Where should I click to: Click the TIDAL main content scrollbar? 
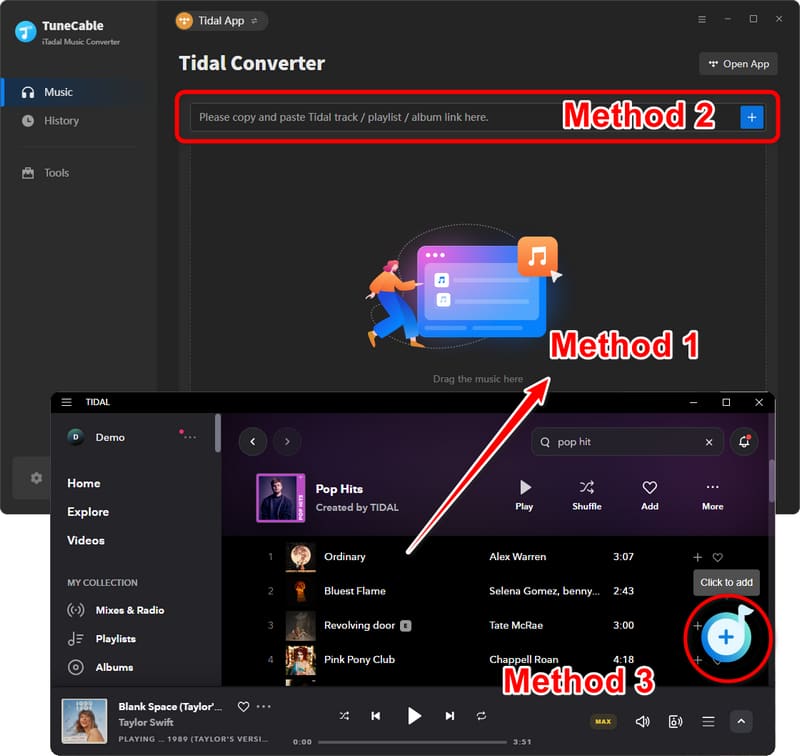tap(771, 481)
